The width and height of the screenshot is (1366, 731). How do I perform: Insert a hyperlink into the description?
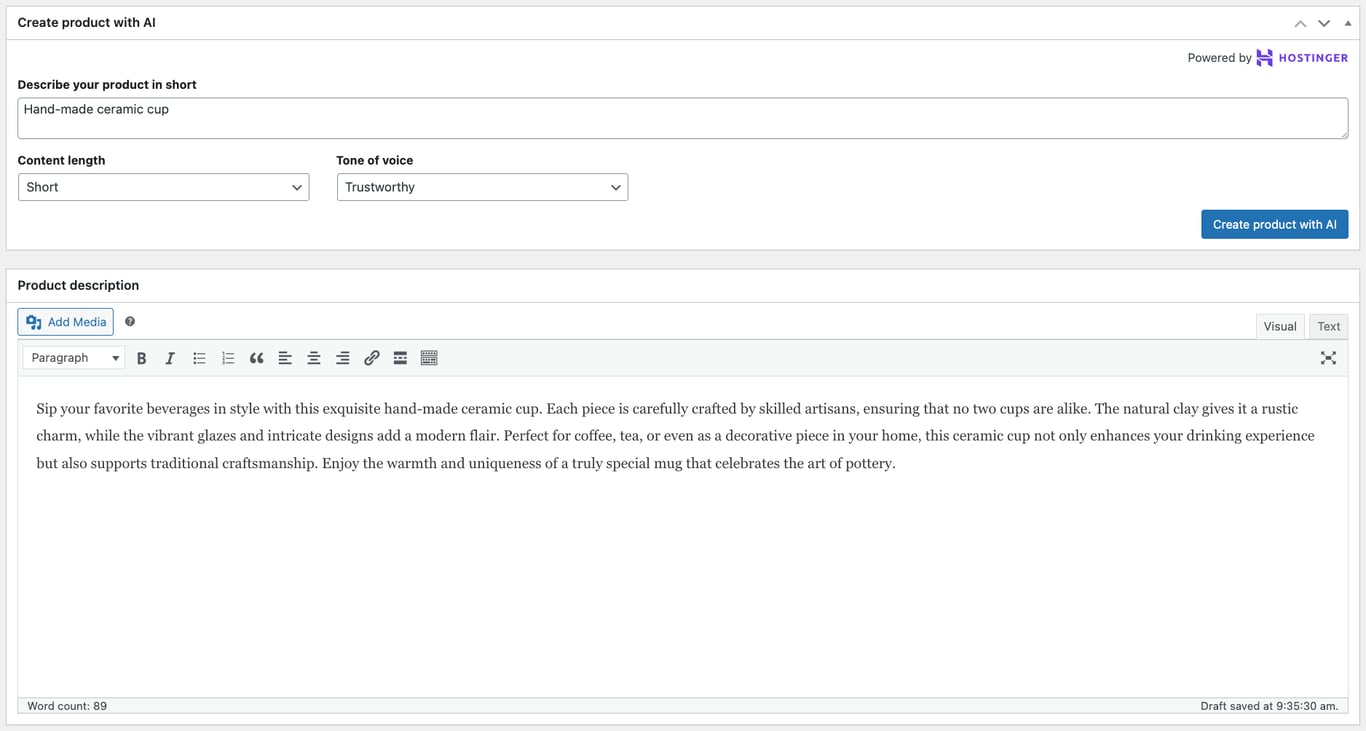tap(371, 357)
